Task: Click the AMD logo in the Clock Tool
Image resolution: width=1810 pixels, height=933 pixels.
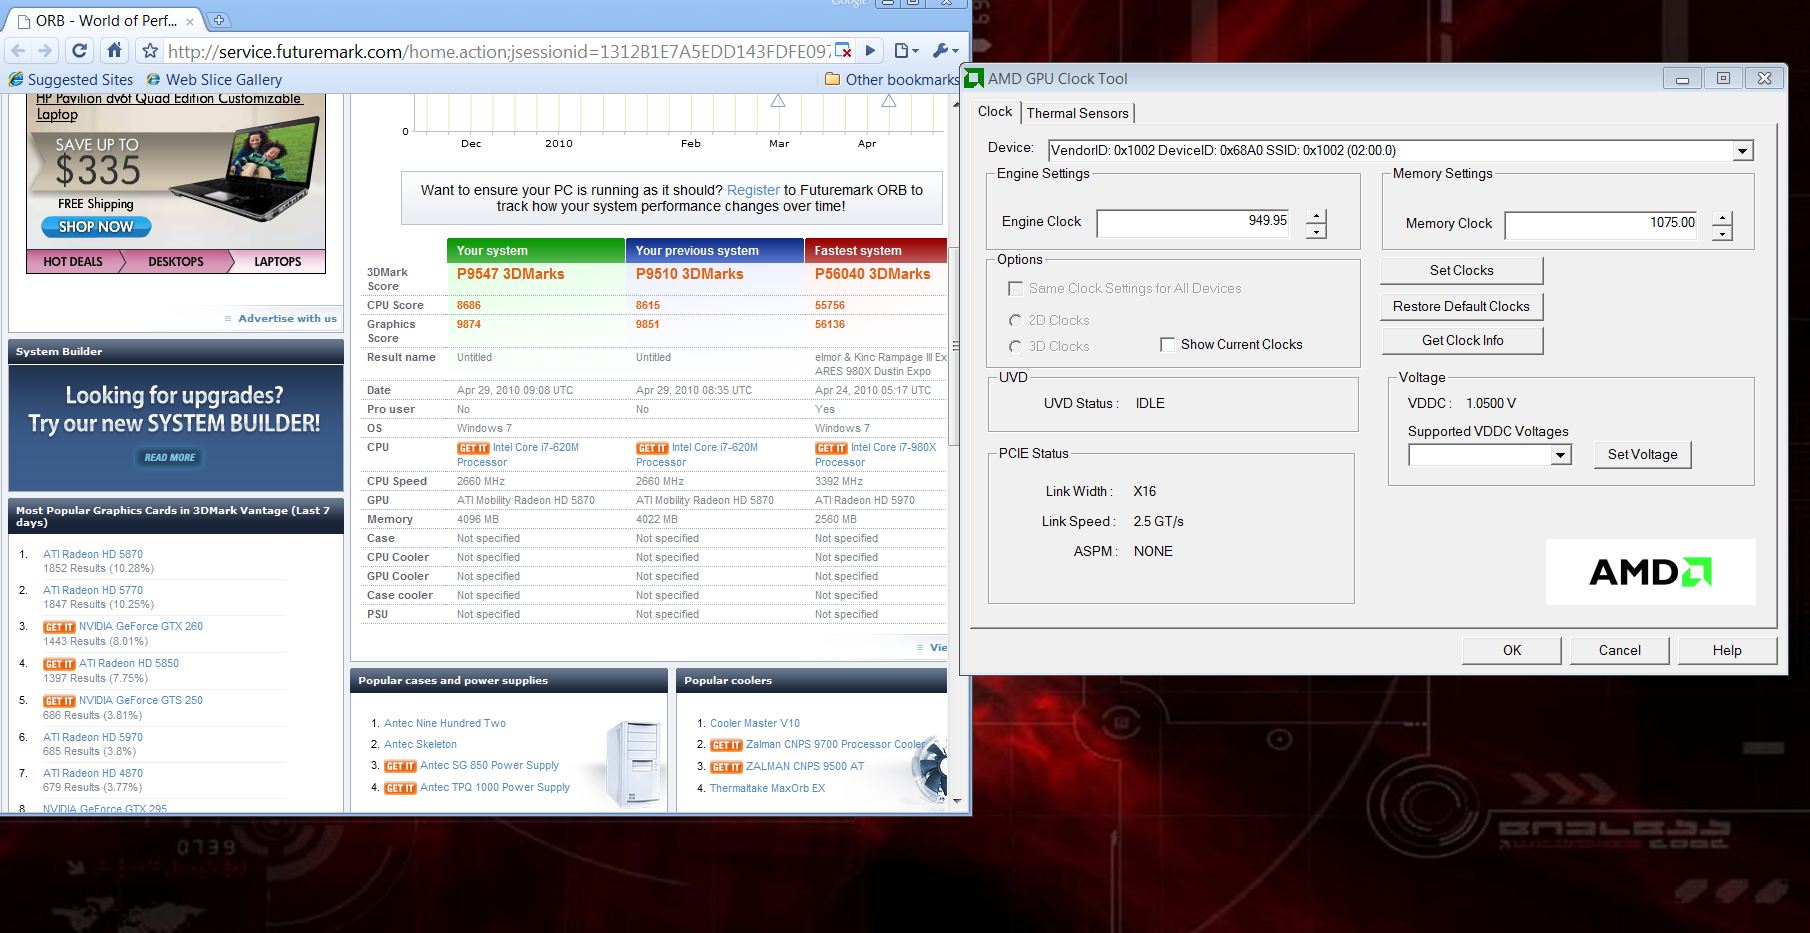Action: (1650, 572)
